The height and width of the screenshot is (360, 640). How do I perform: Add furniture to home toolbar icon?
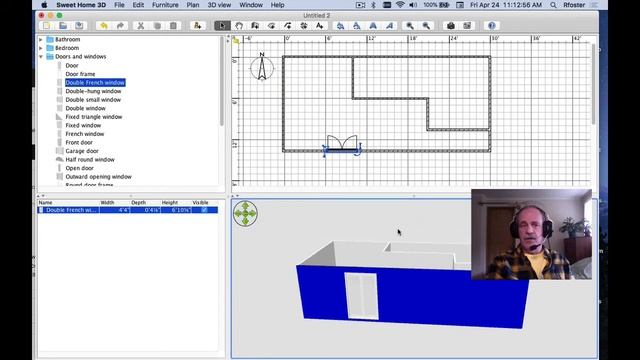point(198,26)
